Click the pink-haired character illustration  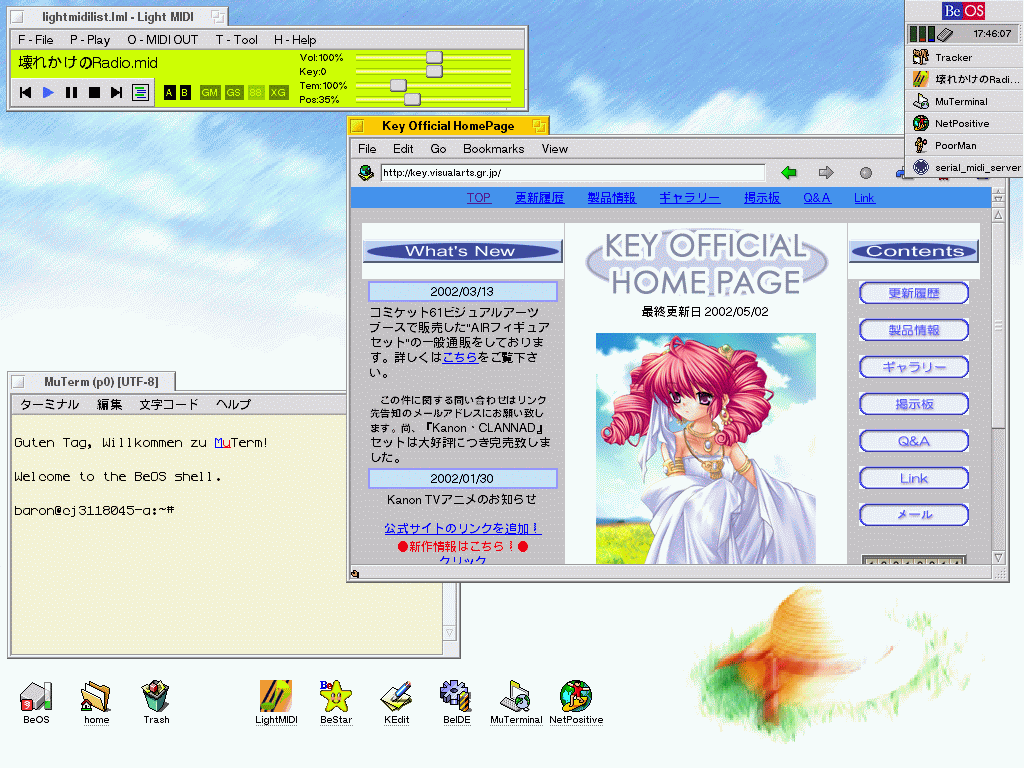pyautogui.click(x=706, y=448)
